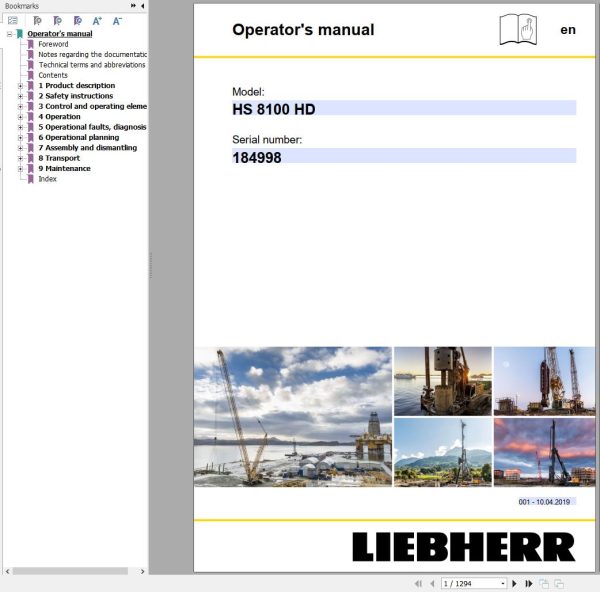Click the teal bookmark icon of Operator's manual
This screenshot has height=592, width=600.
(20, 34)
